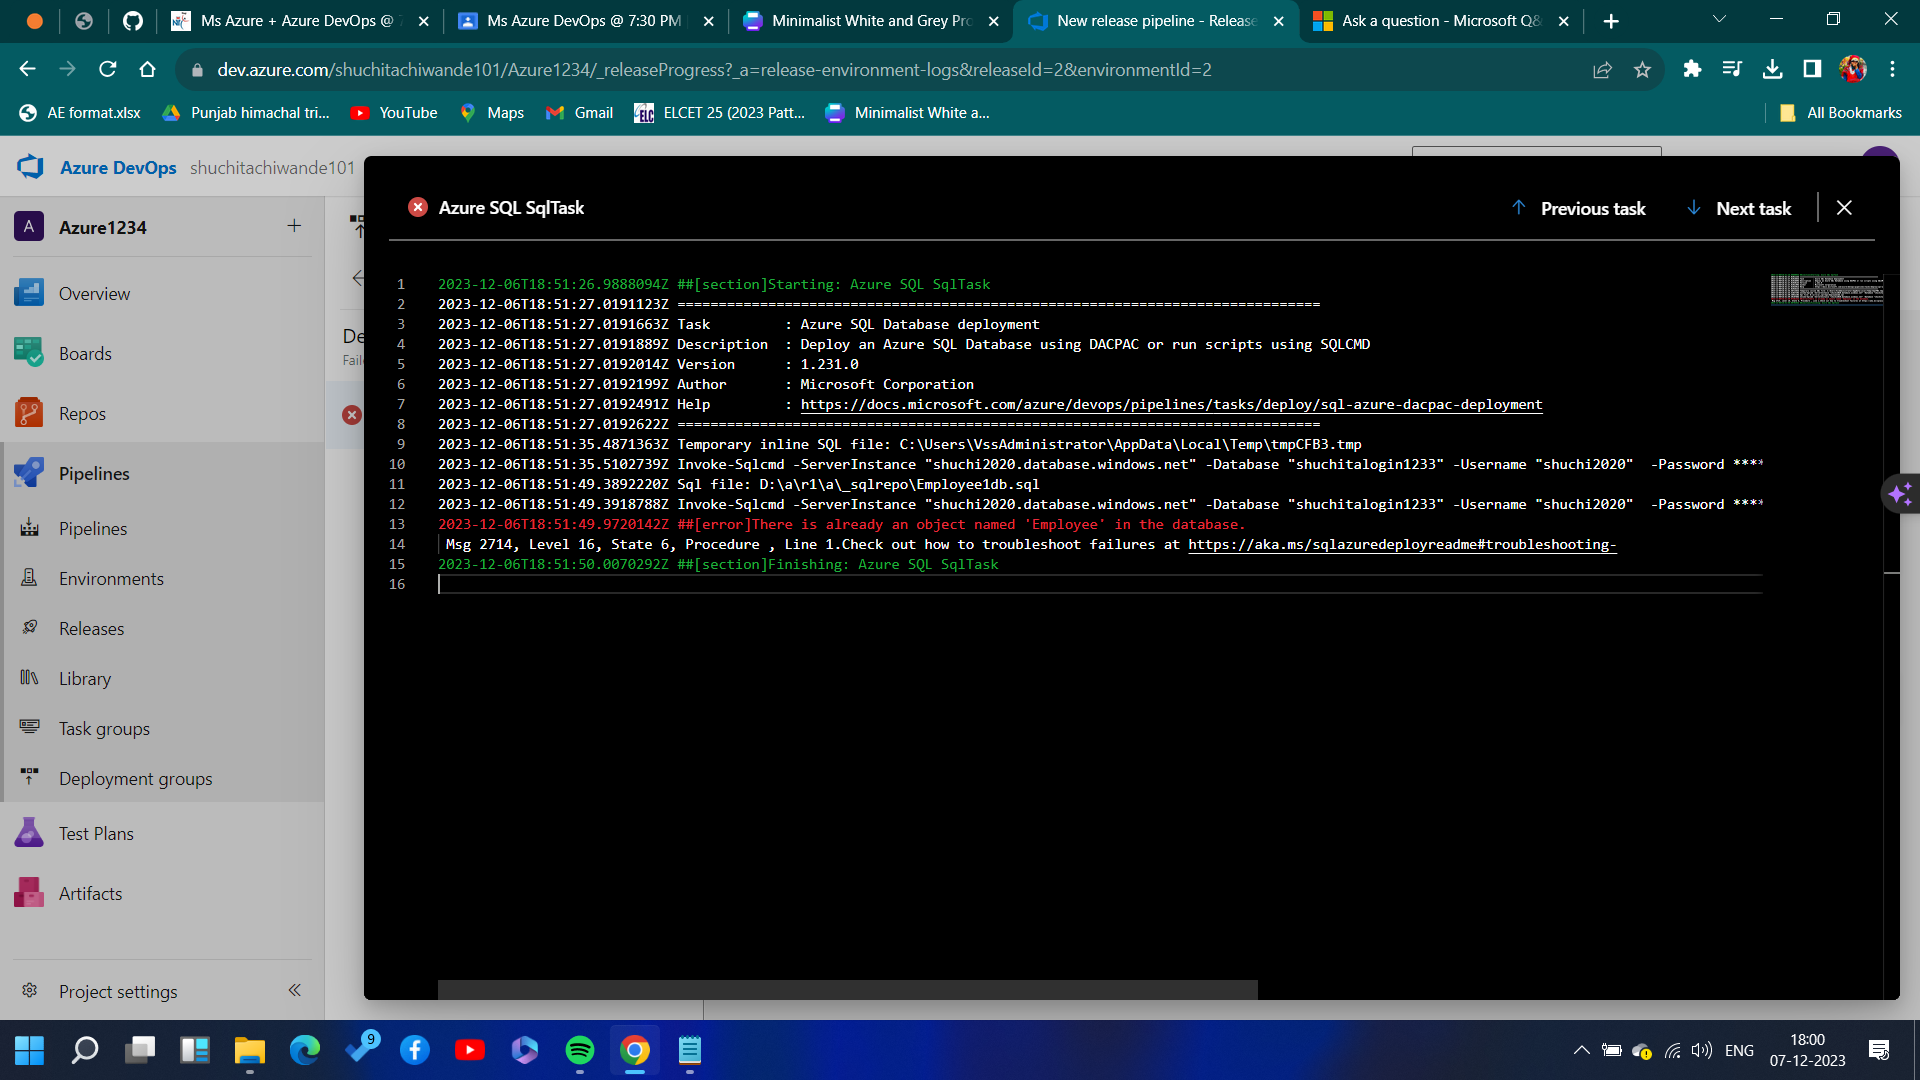
Task: Open Task groups under Pipelines
Action: 104,728
